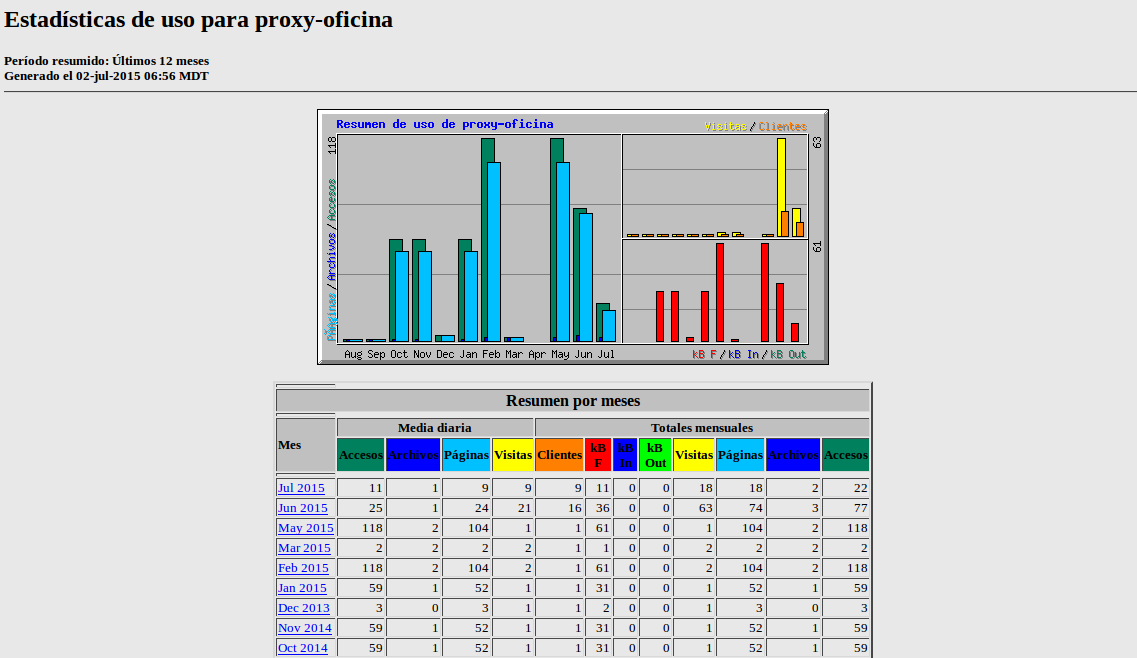Click the Generado el 02-jul-2015 timestamp text

(x=106, y=76)
